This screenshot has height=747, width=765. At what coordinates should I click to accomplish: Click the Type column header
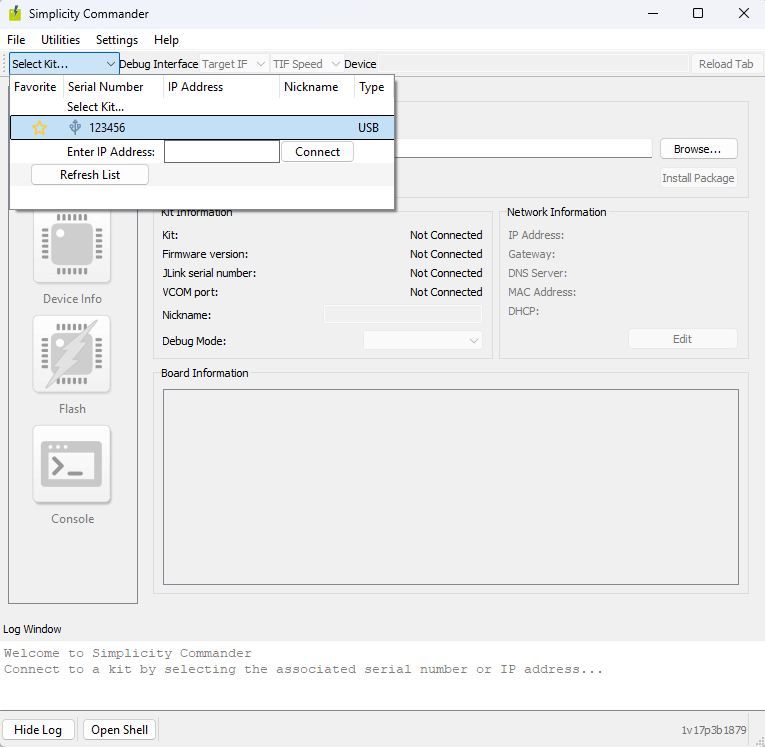click(x=372, y=87)
